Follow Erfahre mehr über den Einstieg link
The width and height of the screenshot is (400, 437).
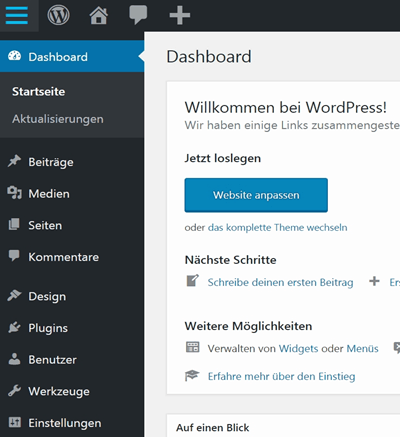coord(281,376)
